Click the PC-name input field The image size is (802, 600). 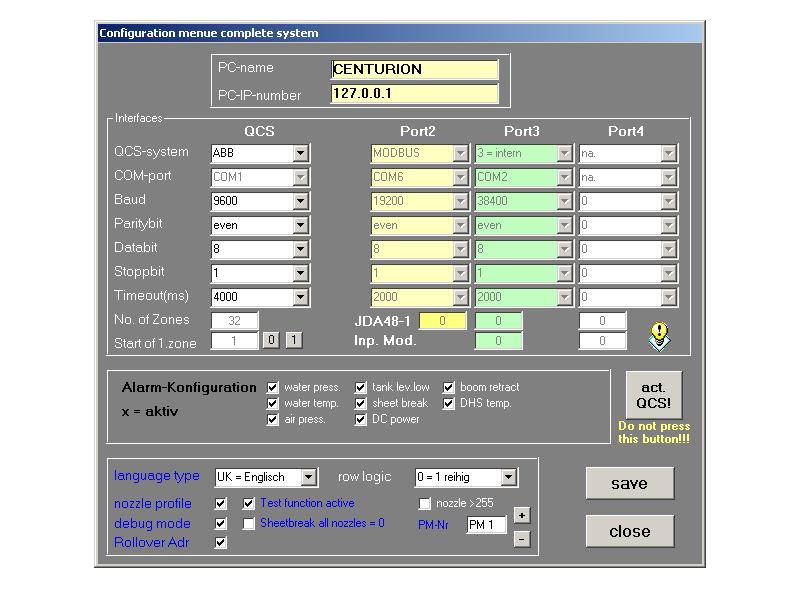tap(414, 69)
